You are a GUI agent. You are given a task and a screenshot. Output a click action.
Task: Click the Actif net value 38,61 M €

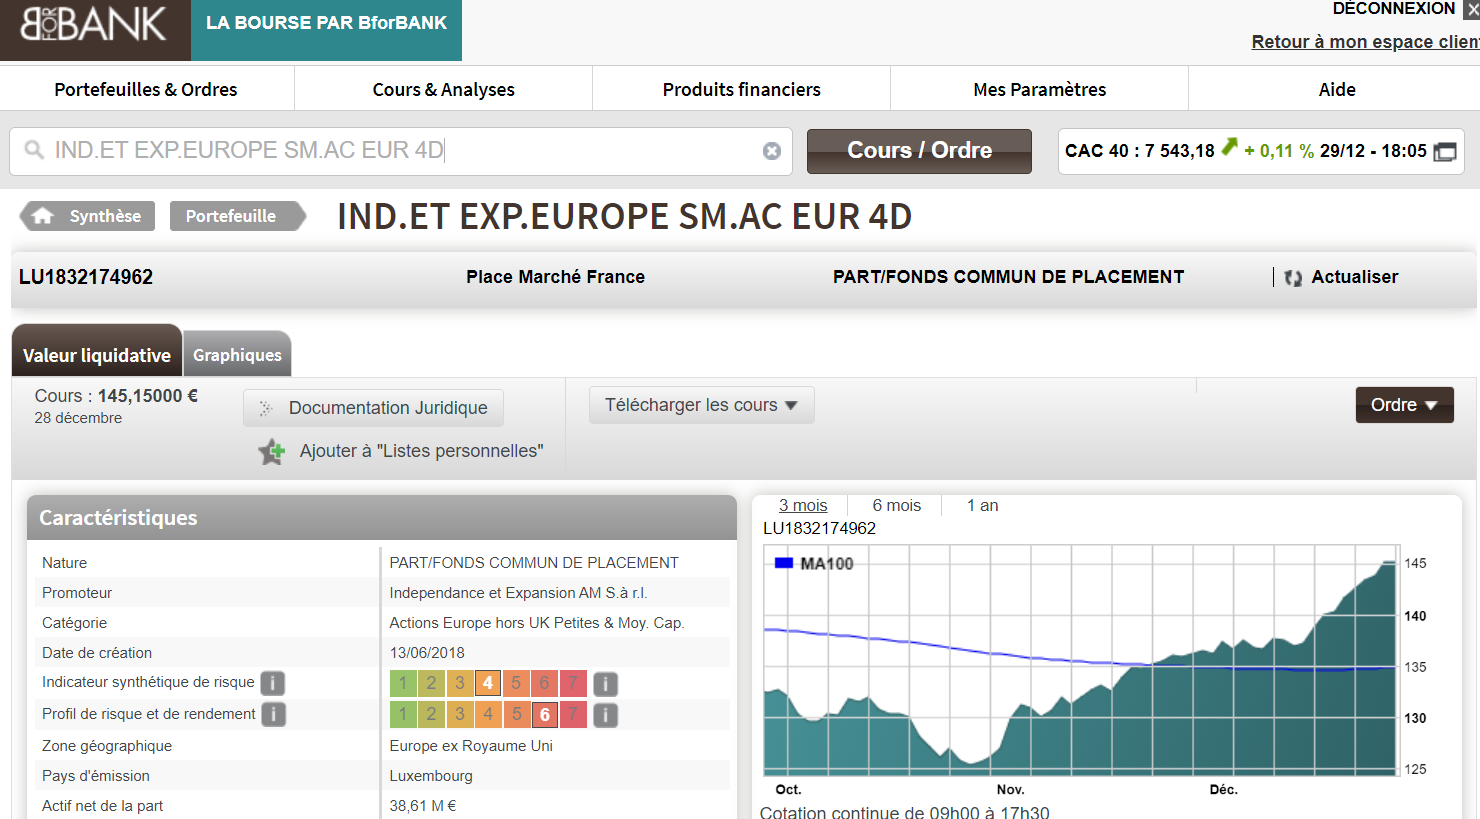tap(423, 806)
